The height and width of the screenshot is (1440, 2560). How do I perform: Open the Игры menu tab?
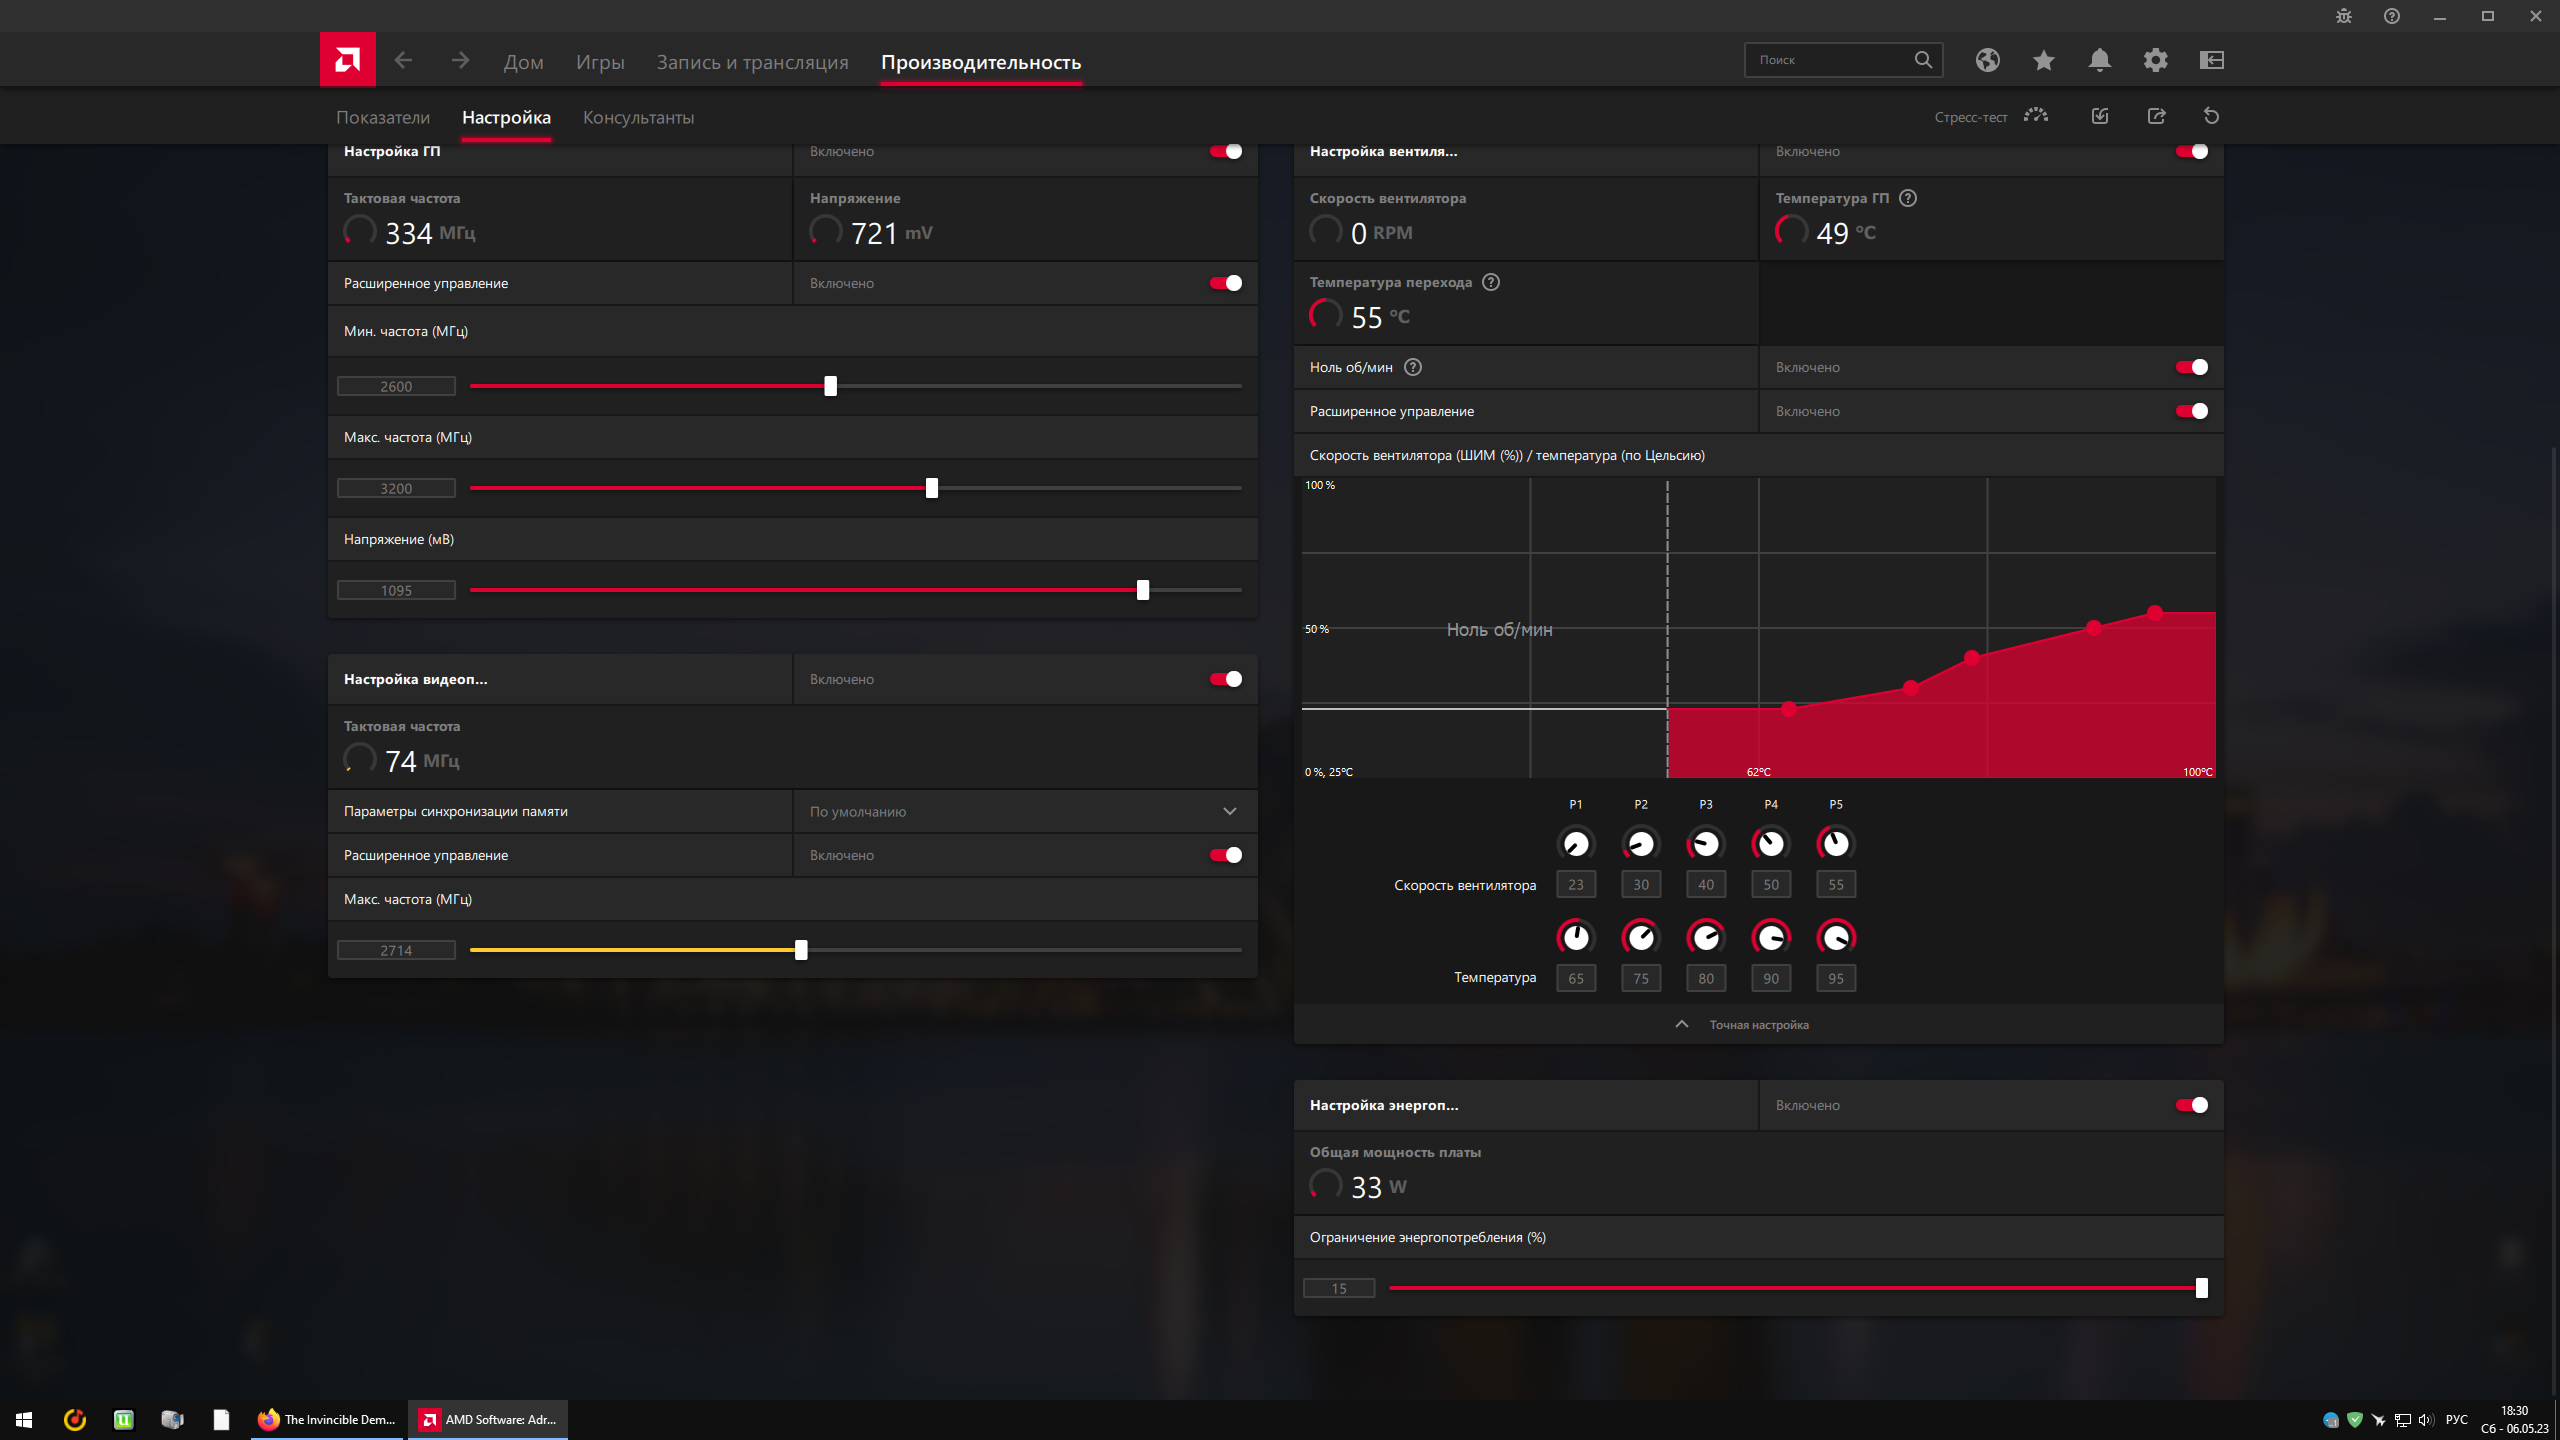[x=600, y=62]
